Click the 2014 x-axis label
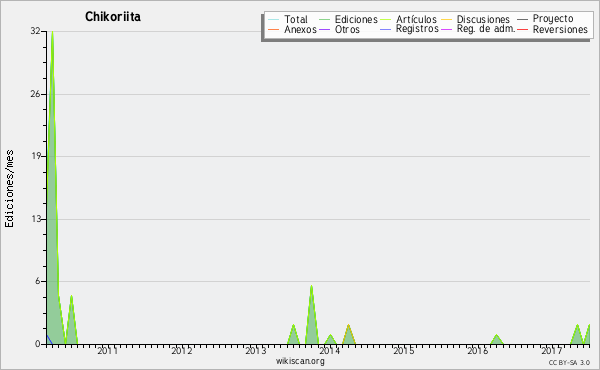This screenshot has height=370, width=600. tap(330, 351)
